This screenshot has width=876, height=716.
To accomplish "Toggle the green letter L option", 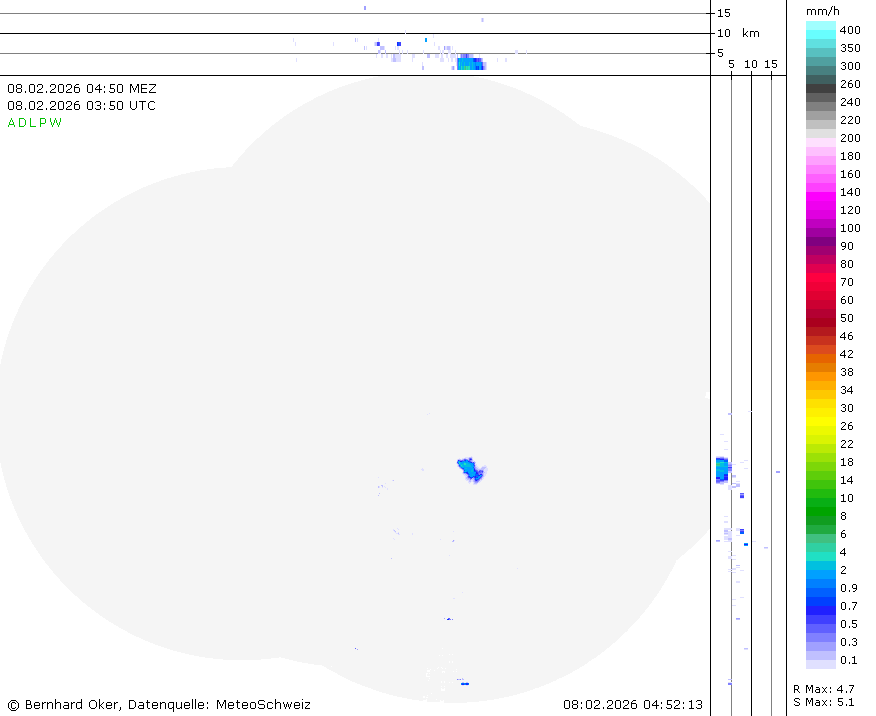I will 33,123.
